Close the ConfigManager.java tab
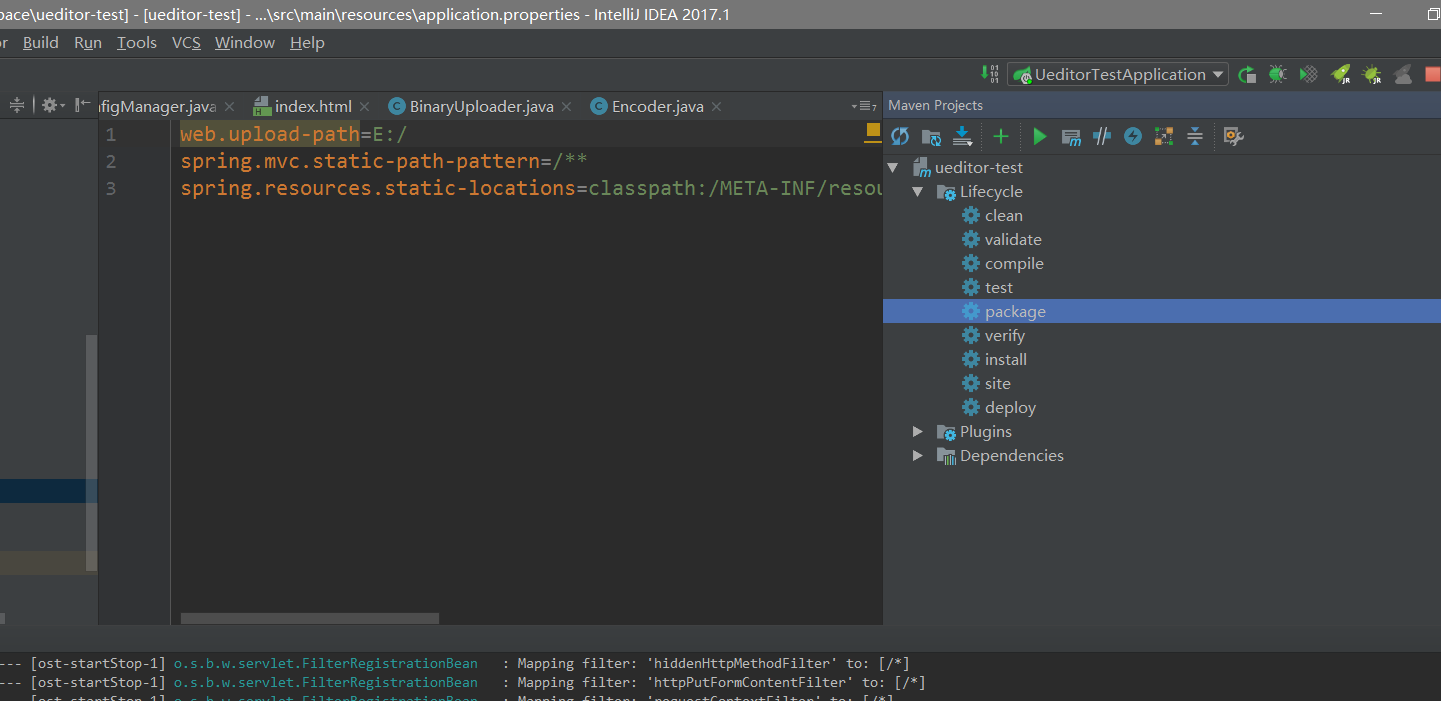 coord(230,107)
